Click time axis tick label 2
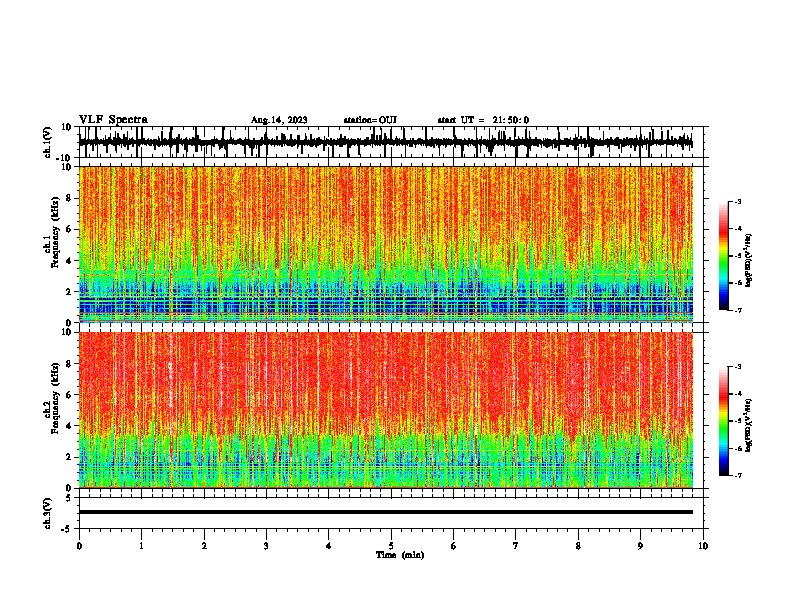 tap(204, 546)
